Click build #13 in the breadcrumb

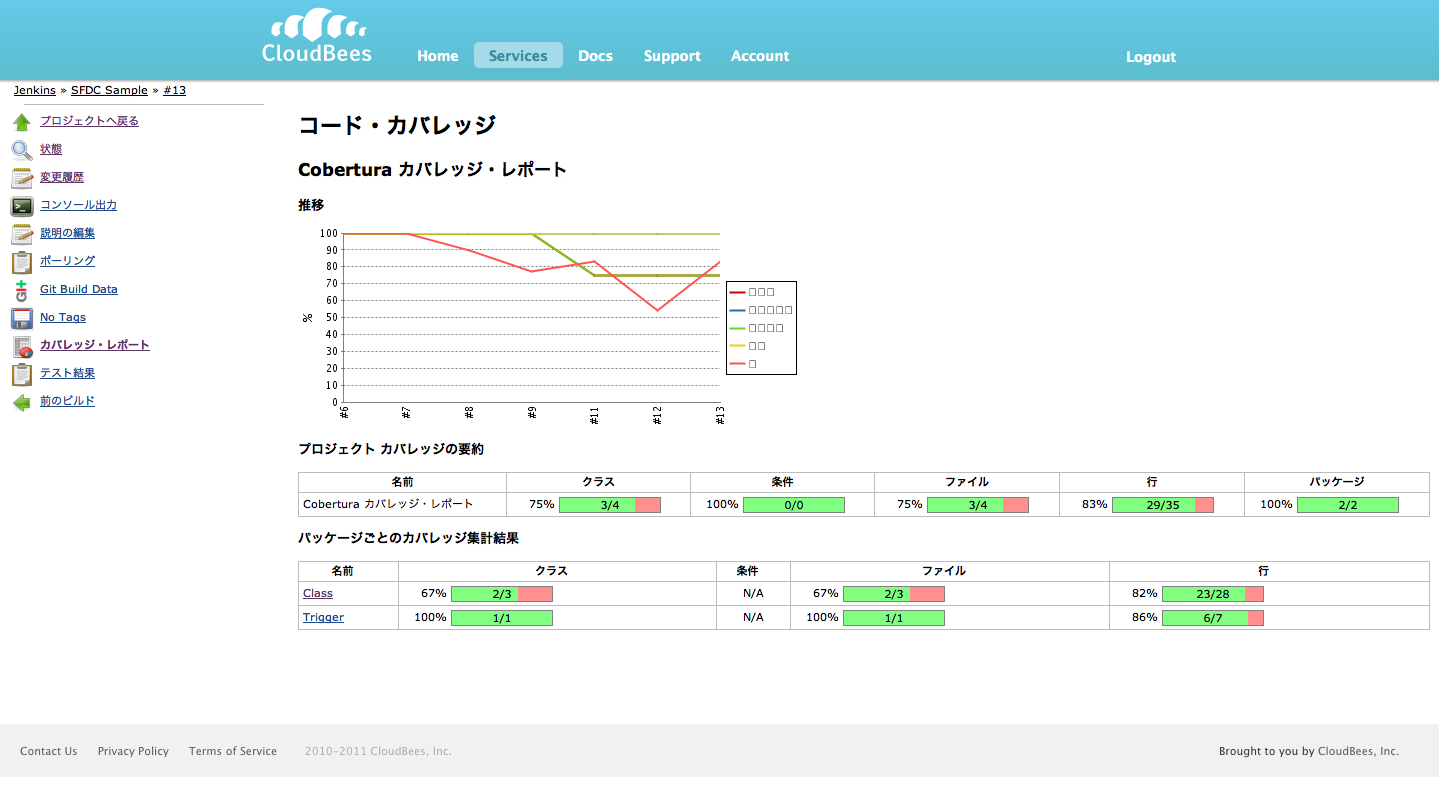click(x=175, y=90)
